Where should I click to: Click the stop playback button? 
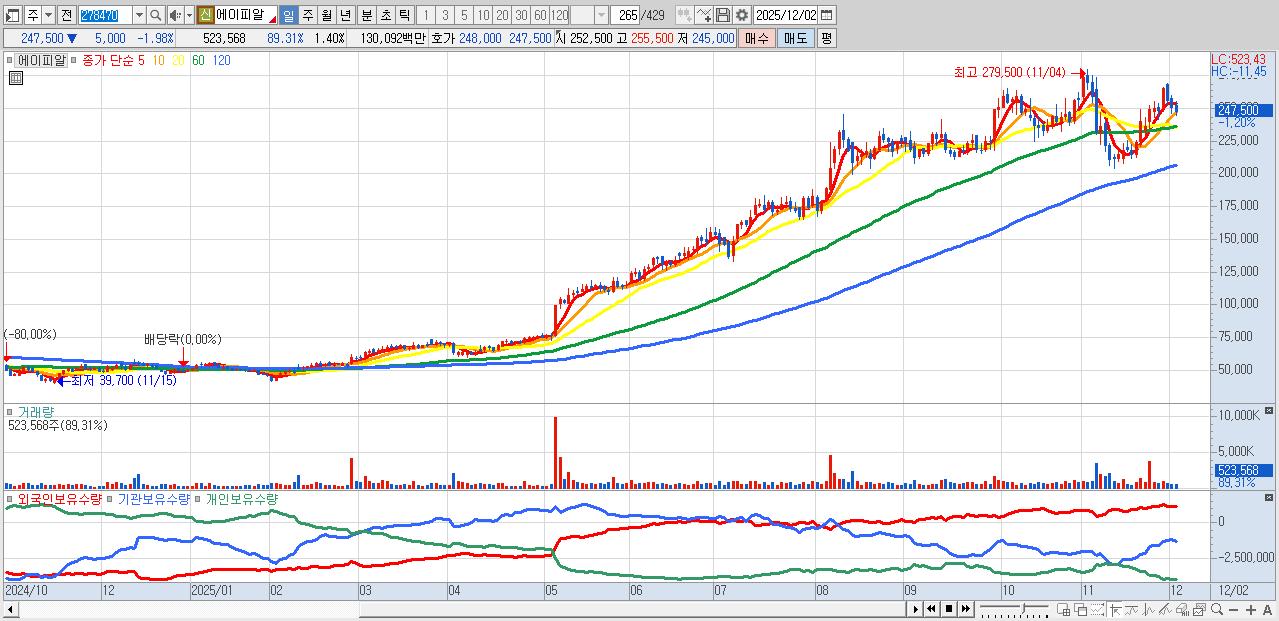949,609
